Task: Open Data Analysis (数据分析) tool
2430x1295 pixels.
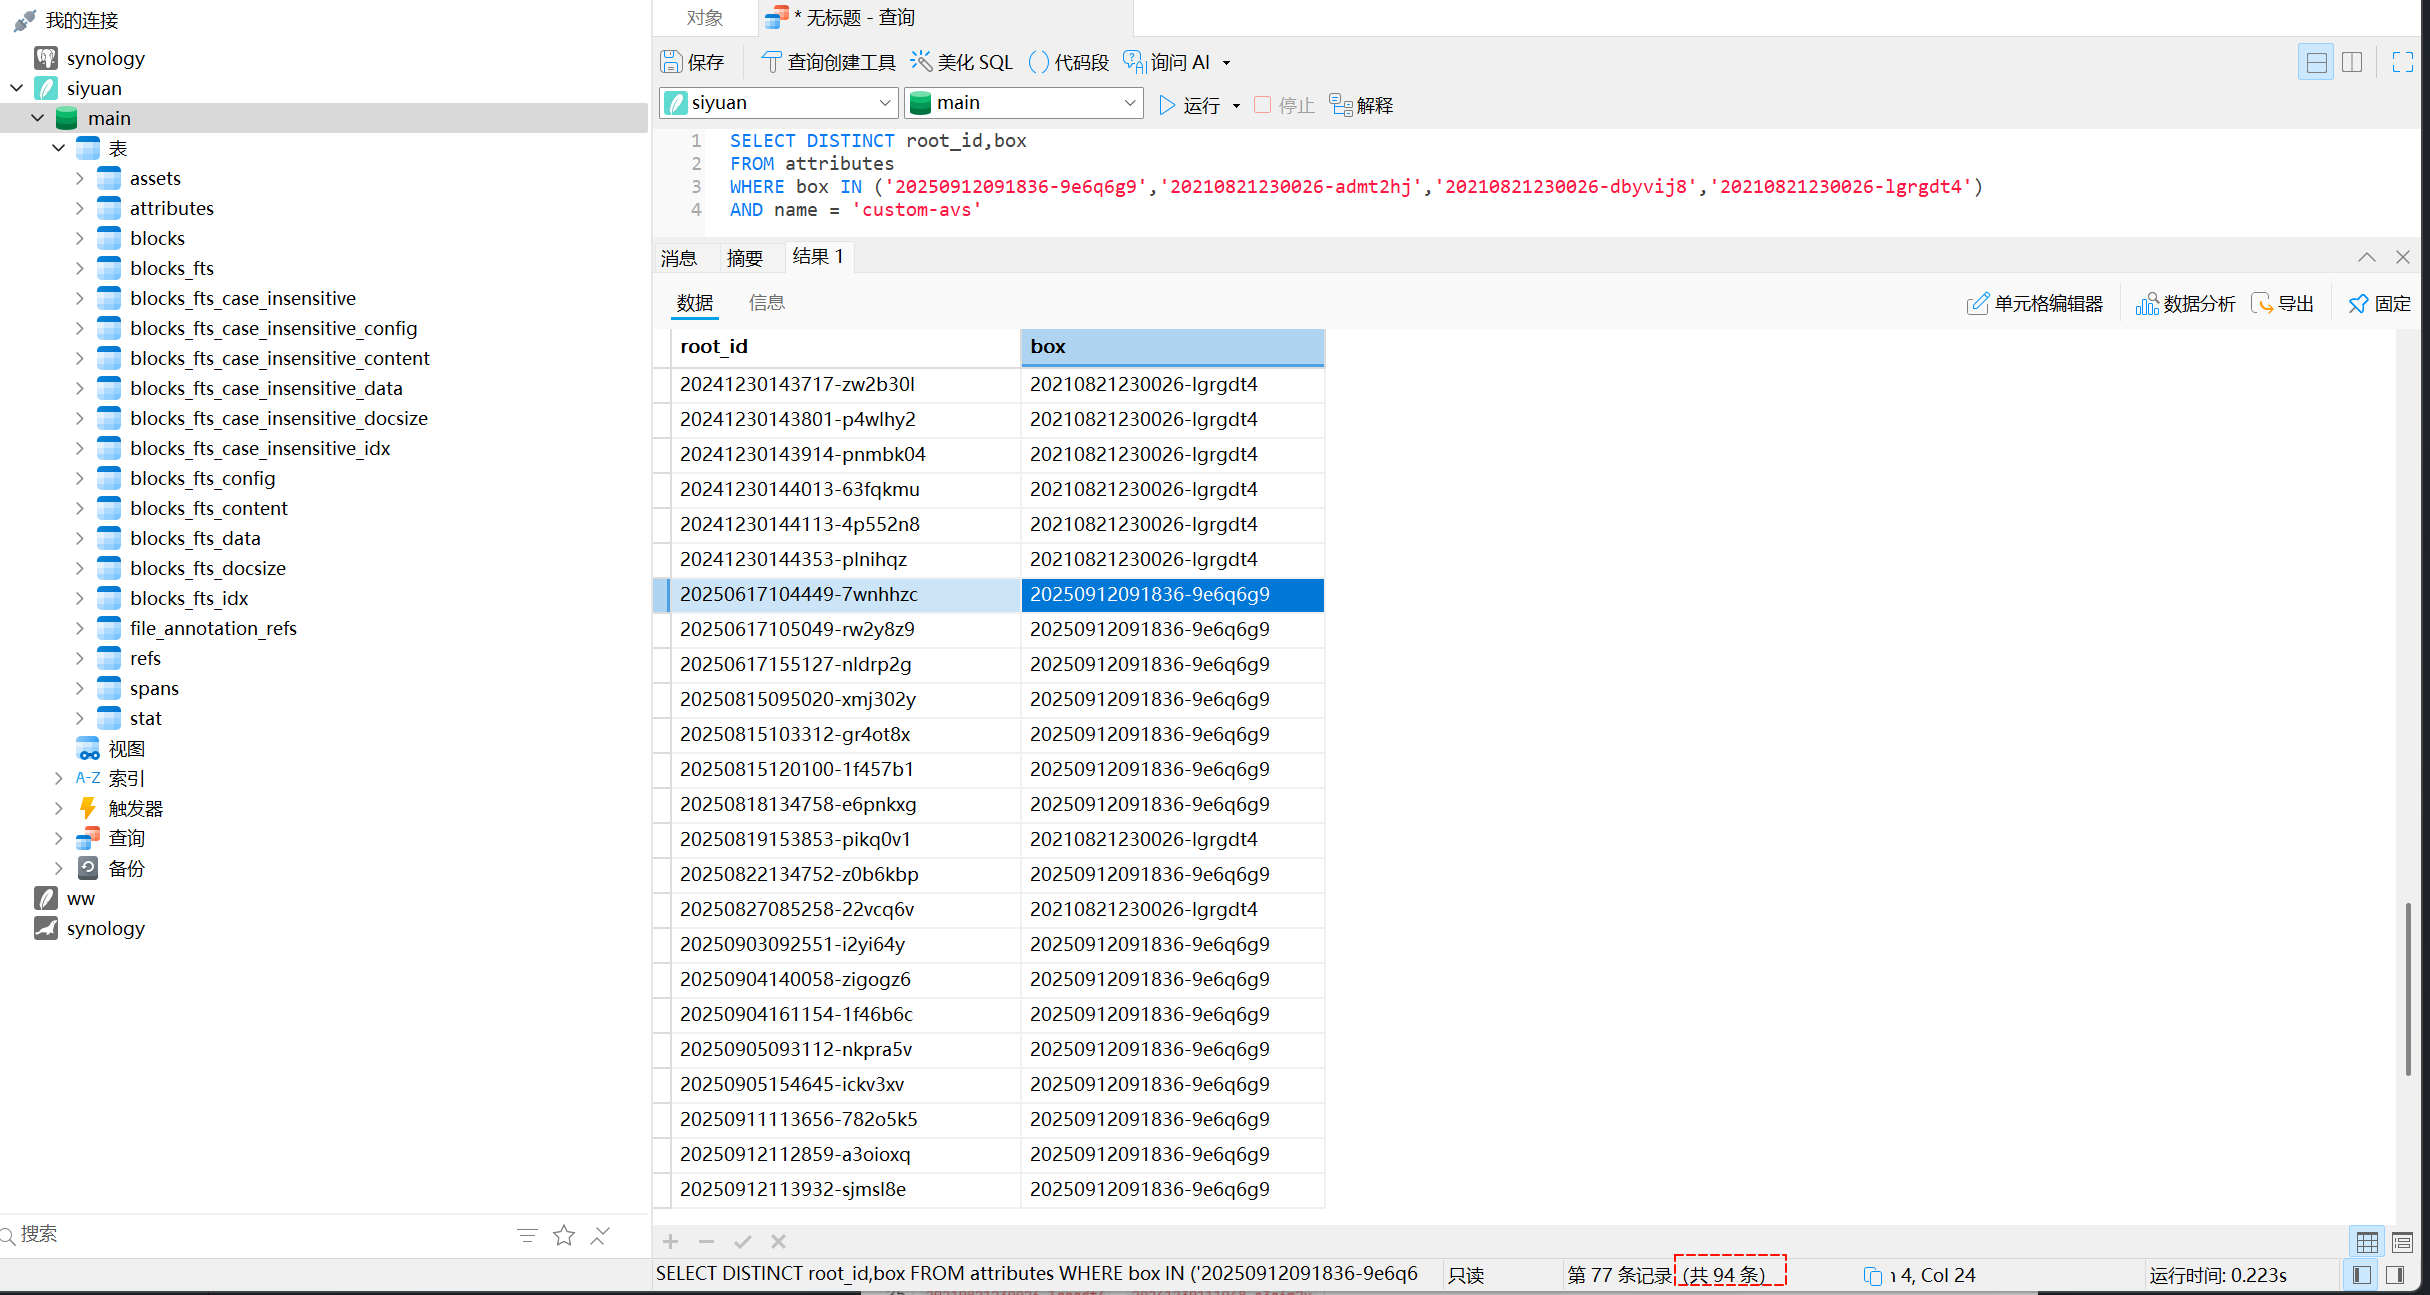Action: coord(2185,303)
